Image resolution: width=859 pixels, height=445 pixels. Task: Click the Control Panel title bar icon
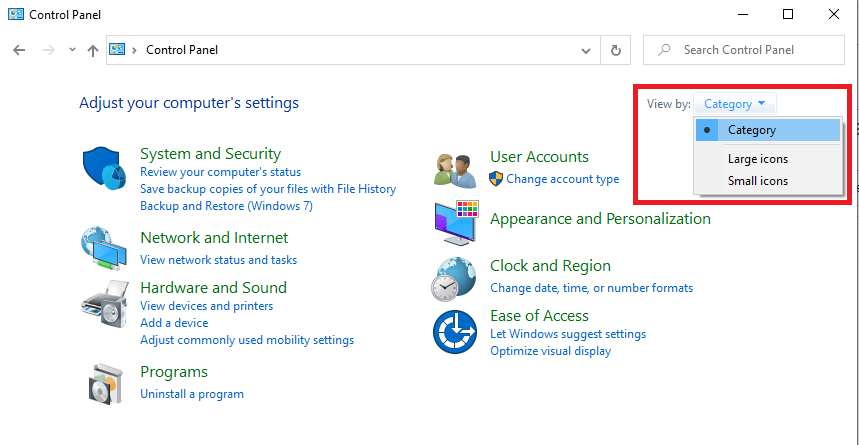click(x=15, y=14)
